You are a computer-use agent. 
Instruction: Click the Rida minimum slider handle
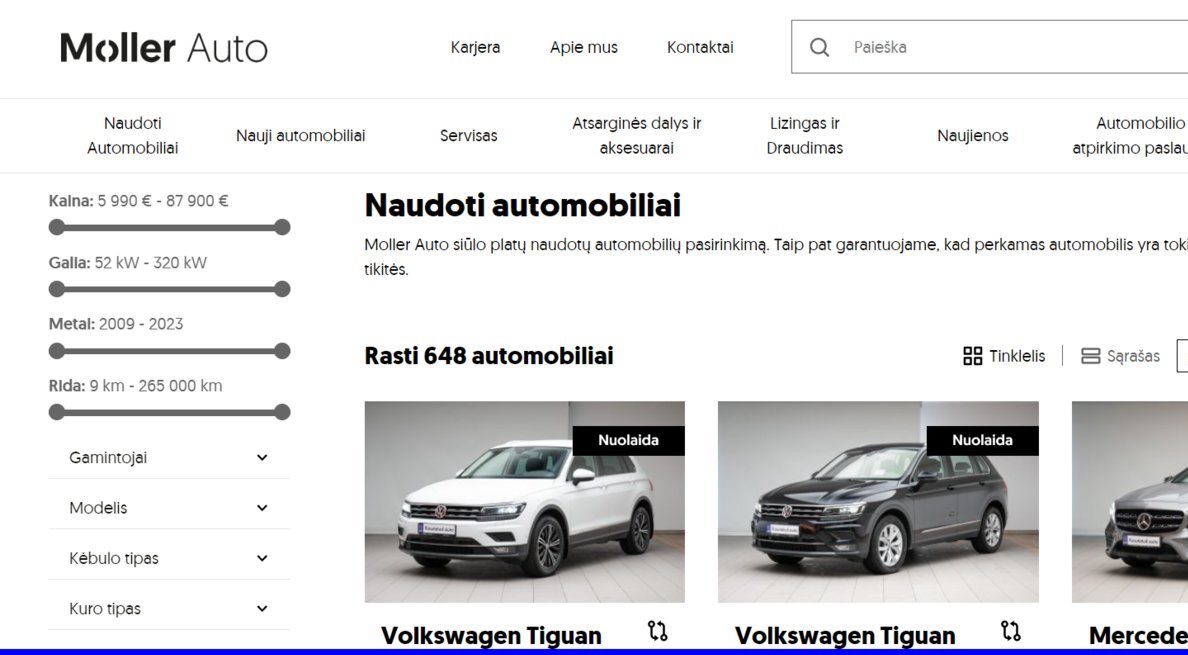coord(57,412)
